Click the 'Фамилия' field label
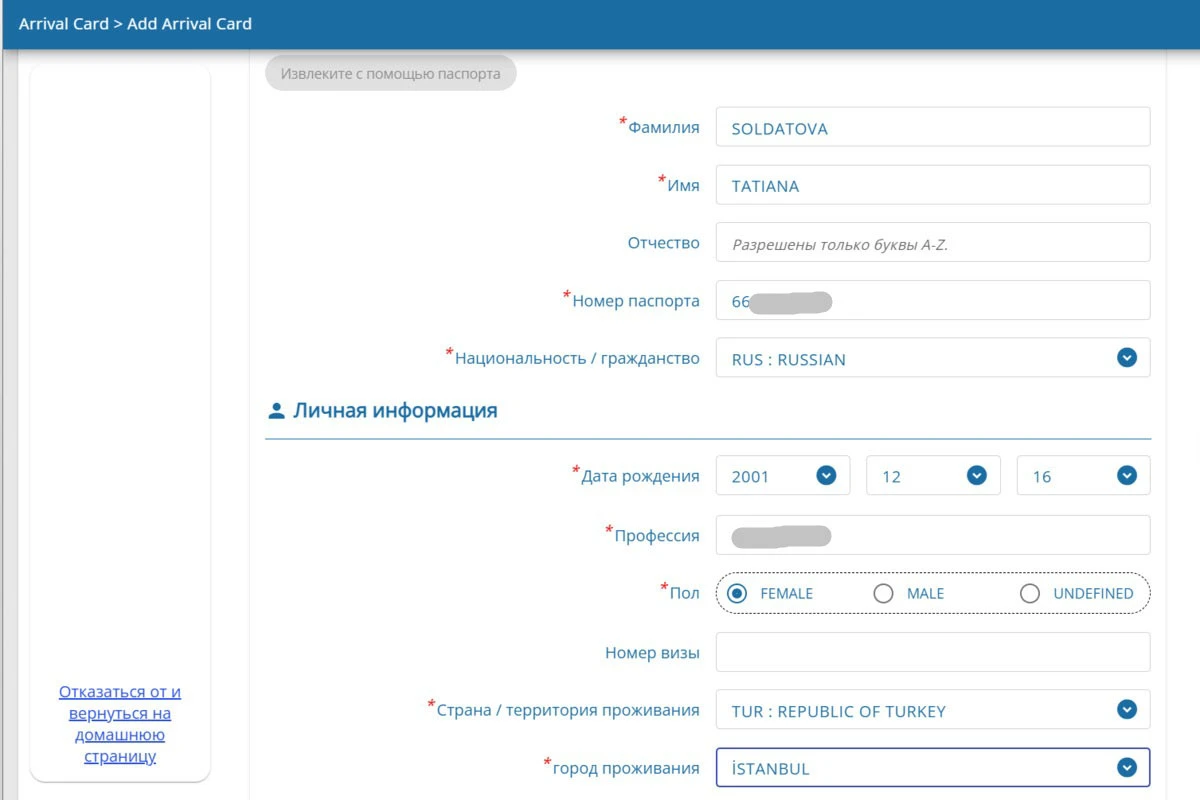Viewport: 1200px width, 800px height. [664, 127]
